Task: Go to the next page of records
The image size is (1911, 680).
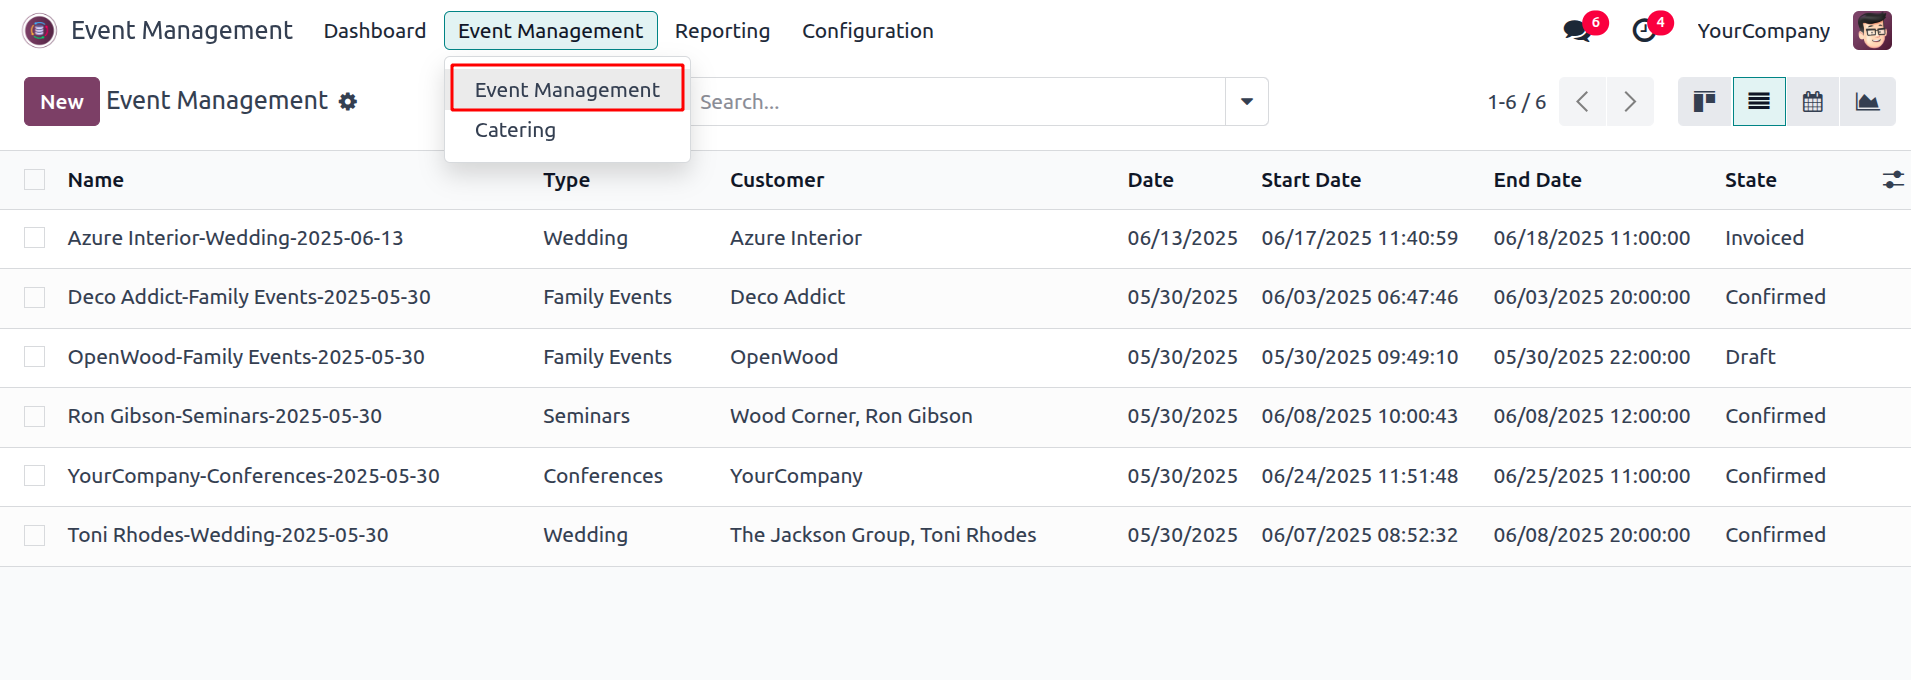Action: [1630, 102]
